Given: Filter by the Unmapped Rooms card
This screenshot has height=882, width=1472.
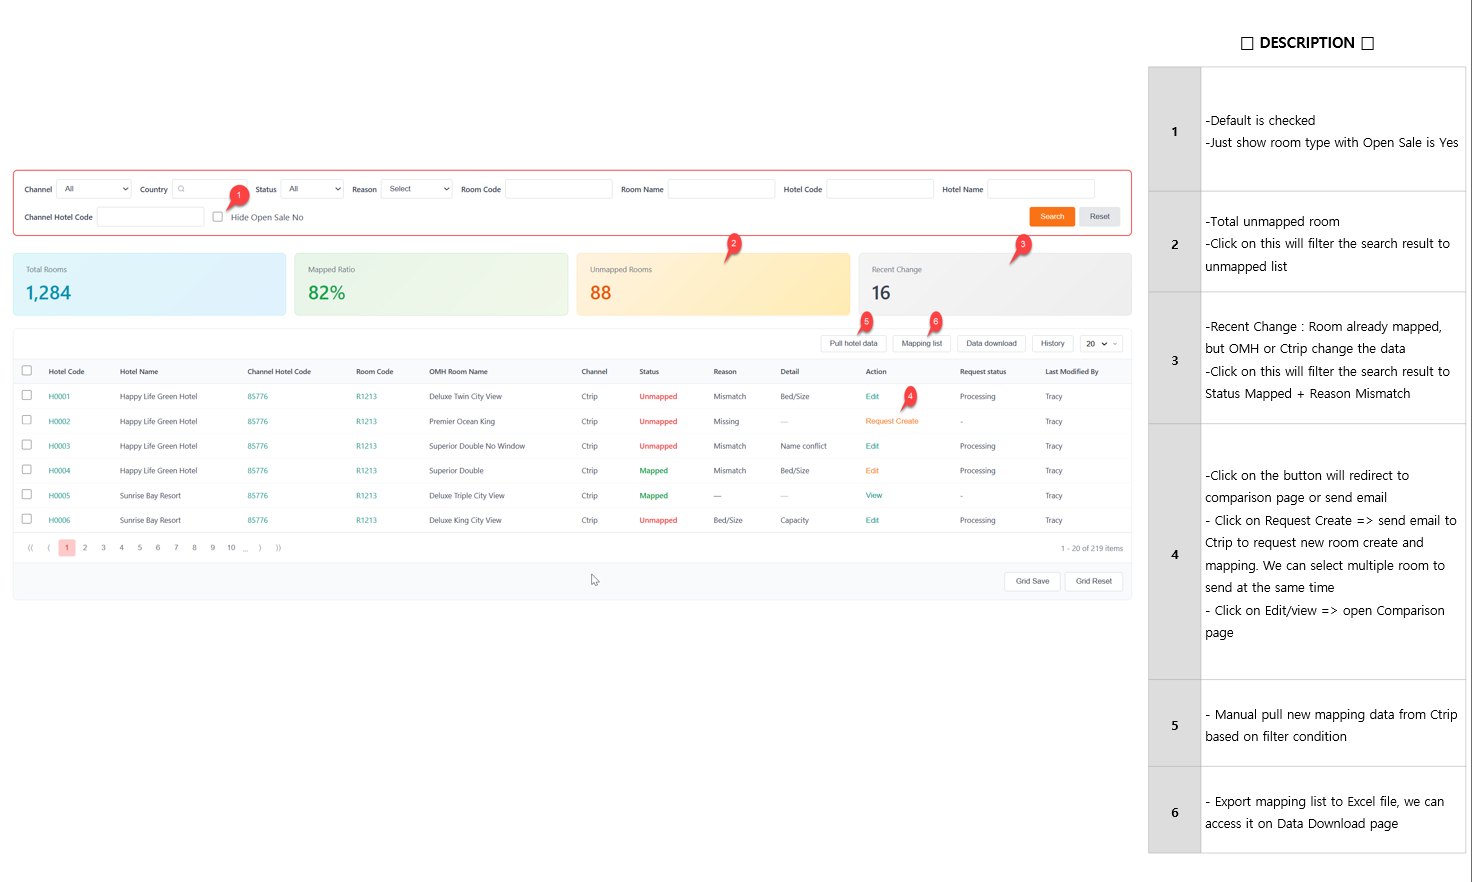Looking at the screenshot, I should pos(712,284).
